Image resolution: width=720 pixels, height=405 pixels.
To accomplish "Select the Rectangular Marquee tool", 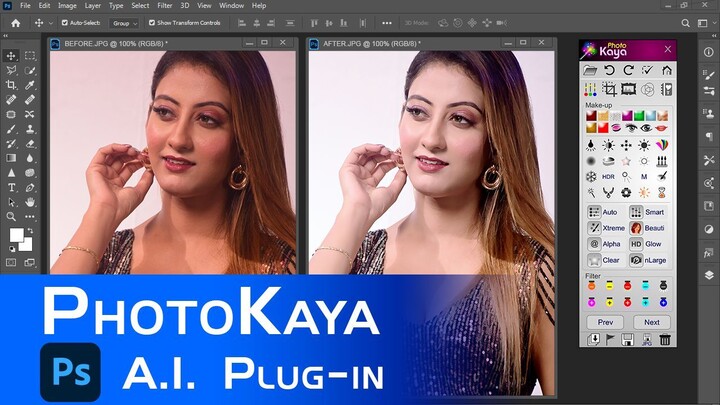I will tap(30, 56).
